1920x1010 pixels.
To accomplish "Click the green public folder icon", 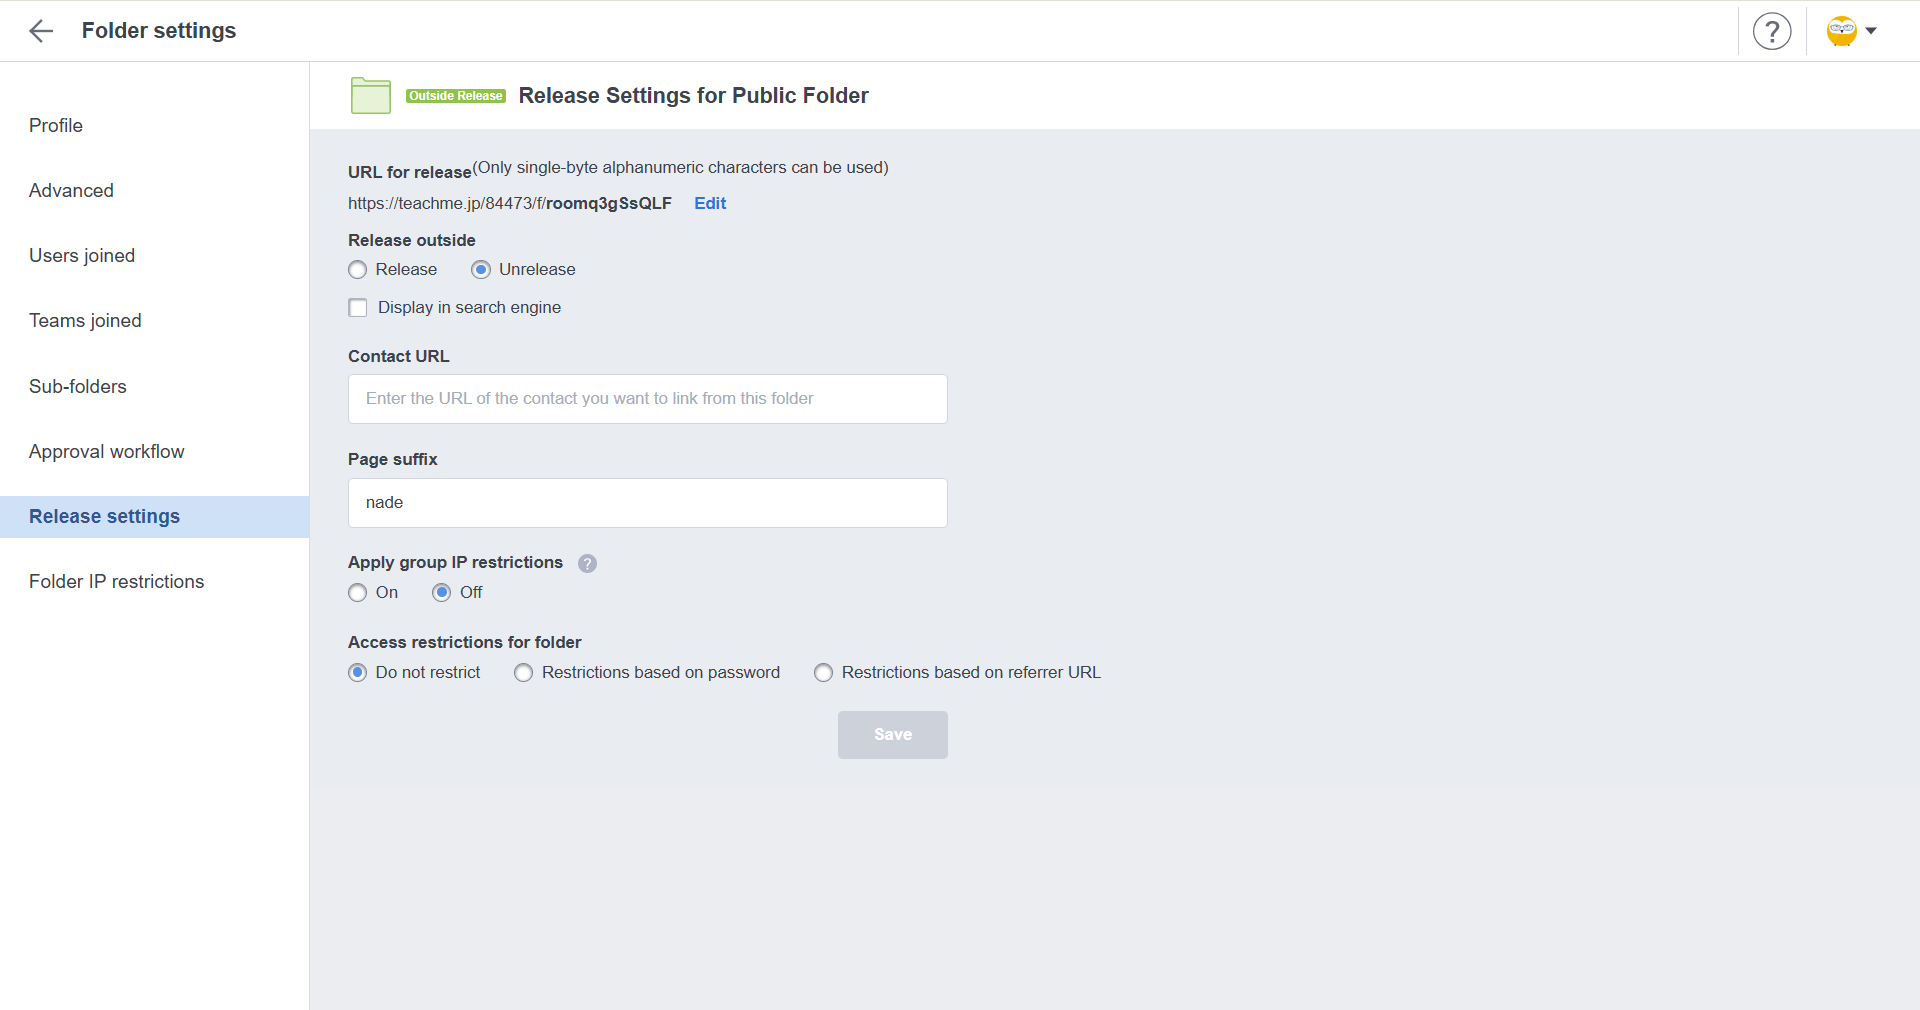I will point(370,96).
